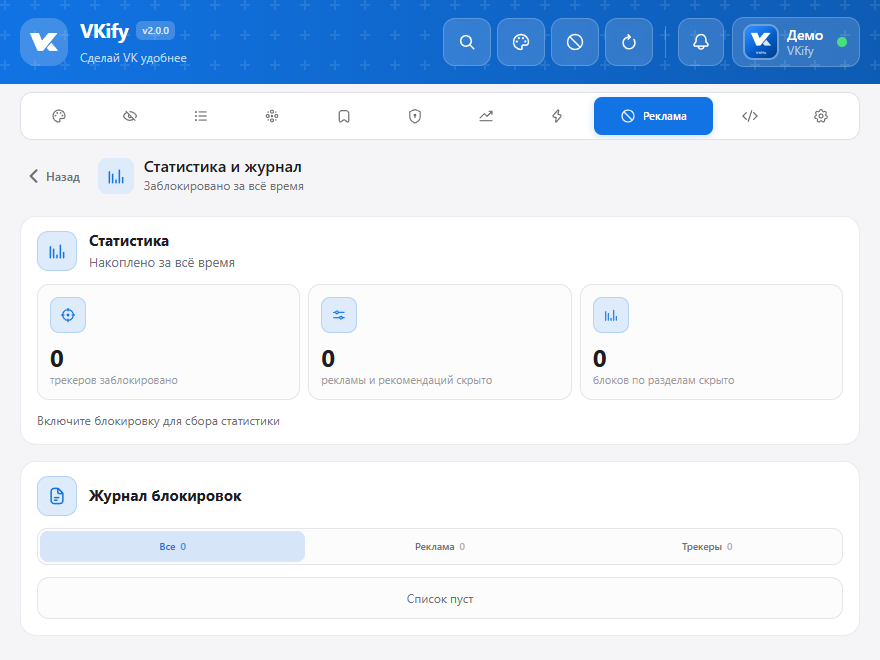Click 'рекламы и рекомендаций скрыто' label

406,380
